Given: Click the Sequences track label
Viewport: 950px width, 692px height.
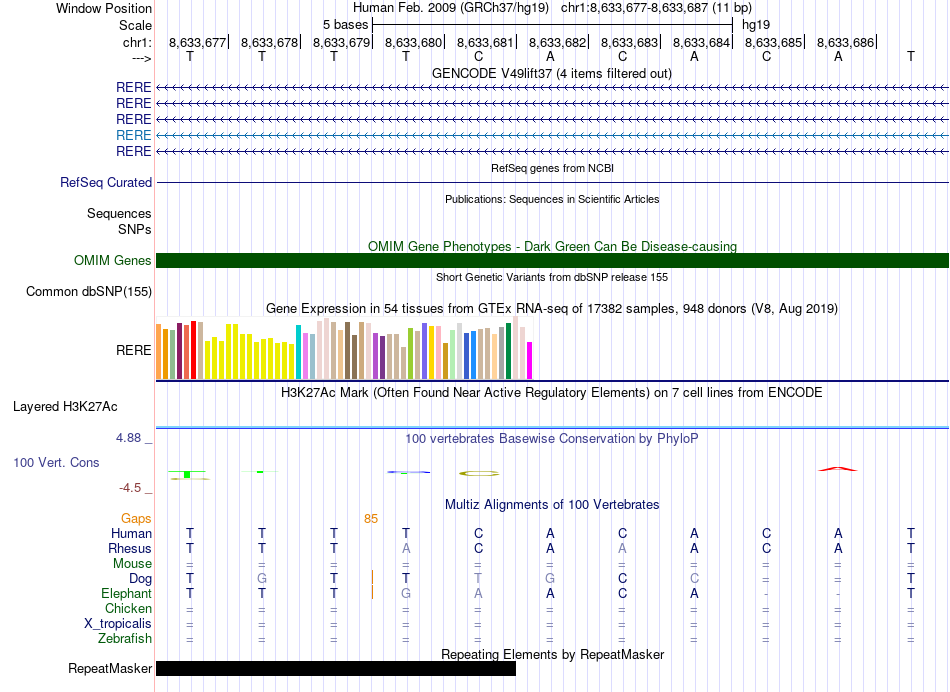Looking at the screenshot, I should (x=119, y=213).
